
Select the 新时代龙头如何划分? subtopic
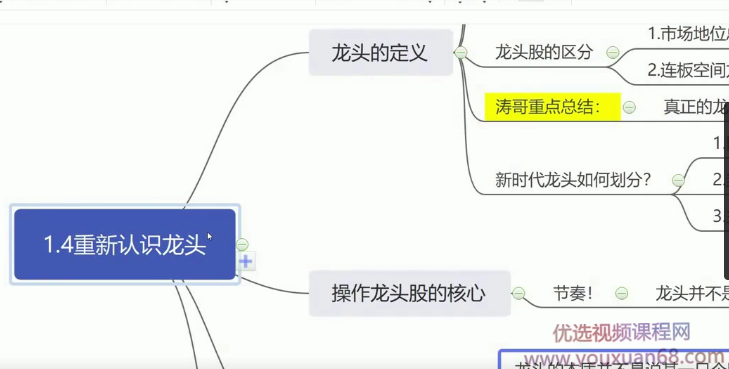(x=573, y=179)
